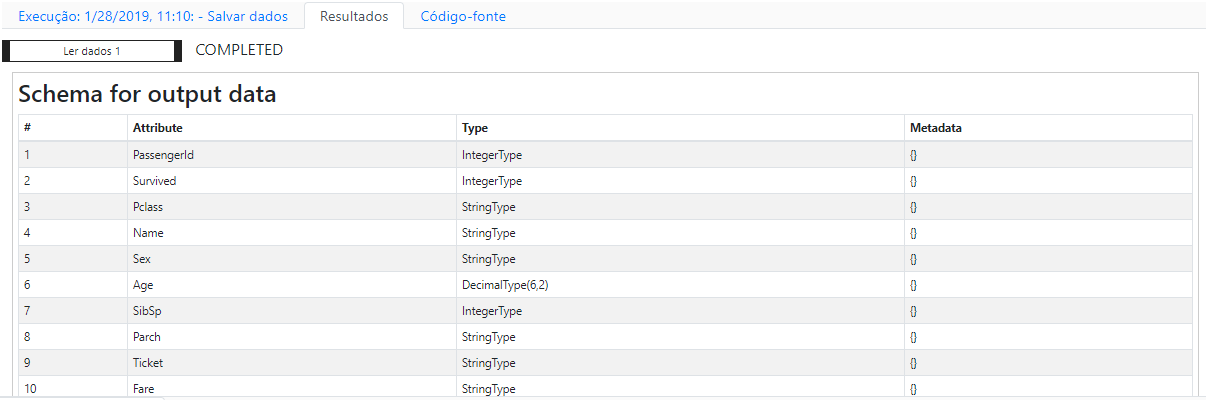The width and height of the screenshot is (1206, 400).
Task: Click the SibSp attribute cell
Action: [292, 311]
